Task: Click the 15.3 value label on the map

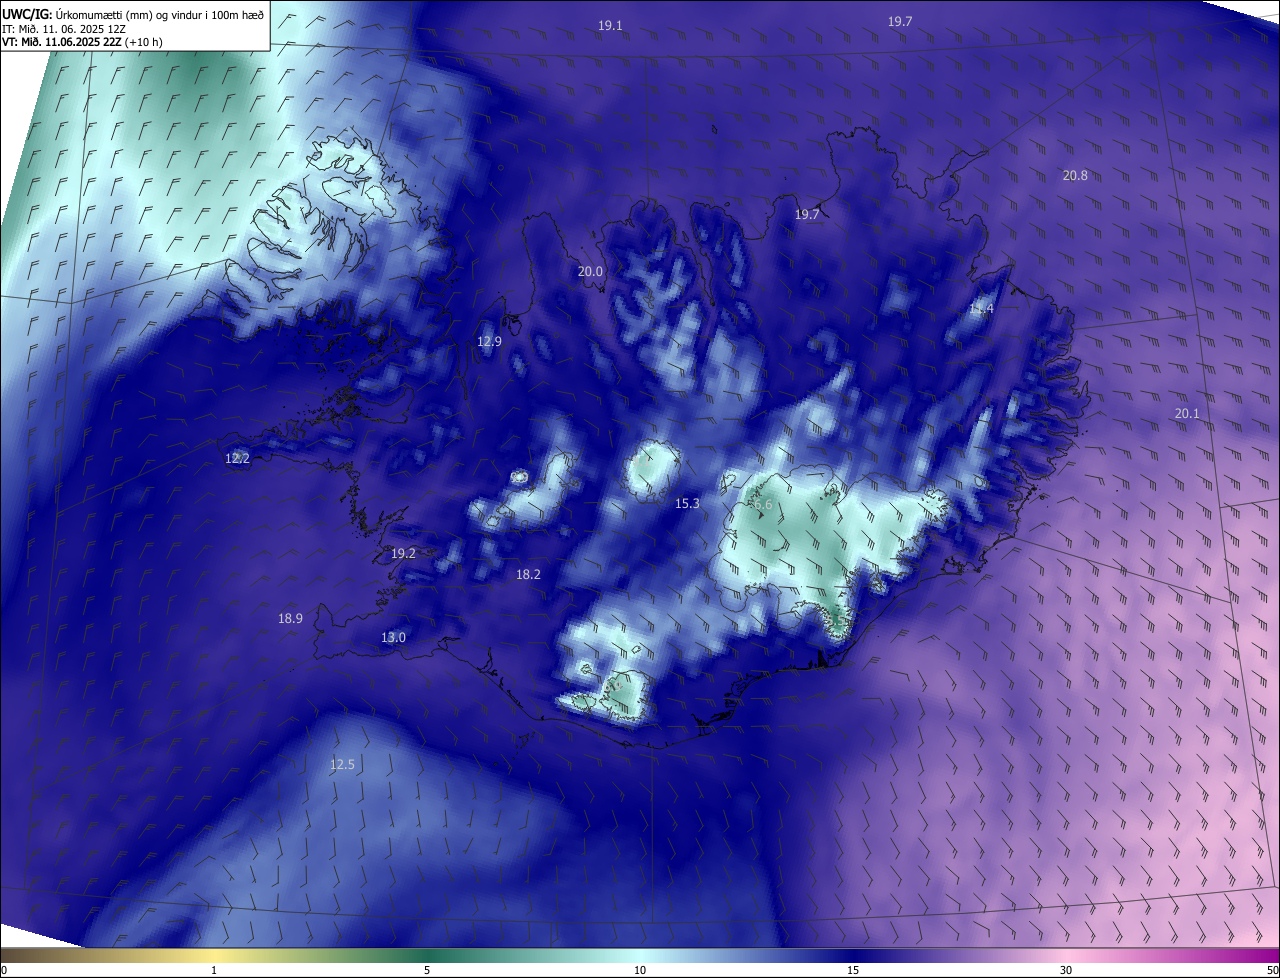Action: [687, 504]
